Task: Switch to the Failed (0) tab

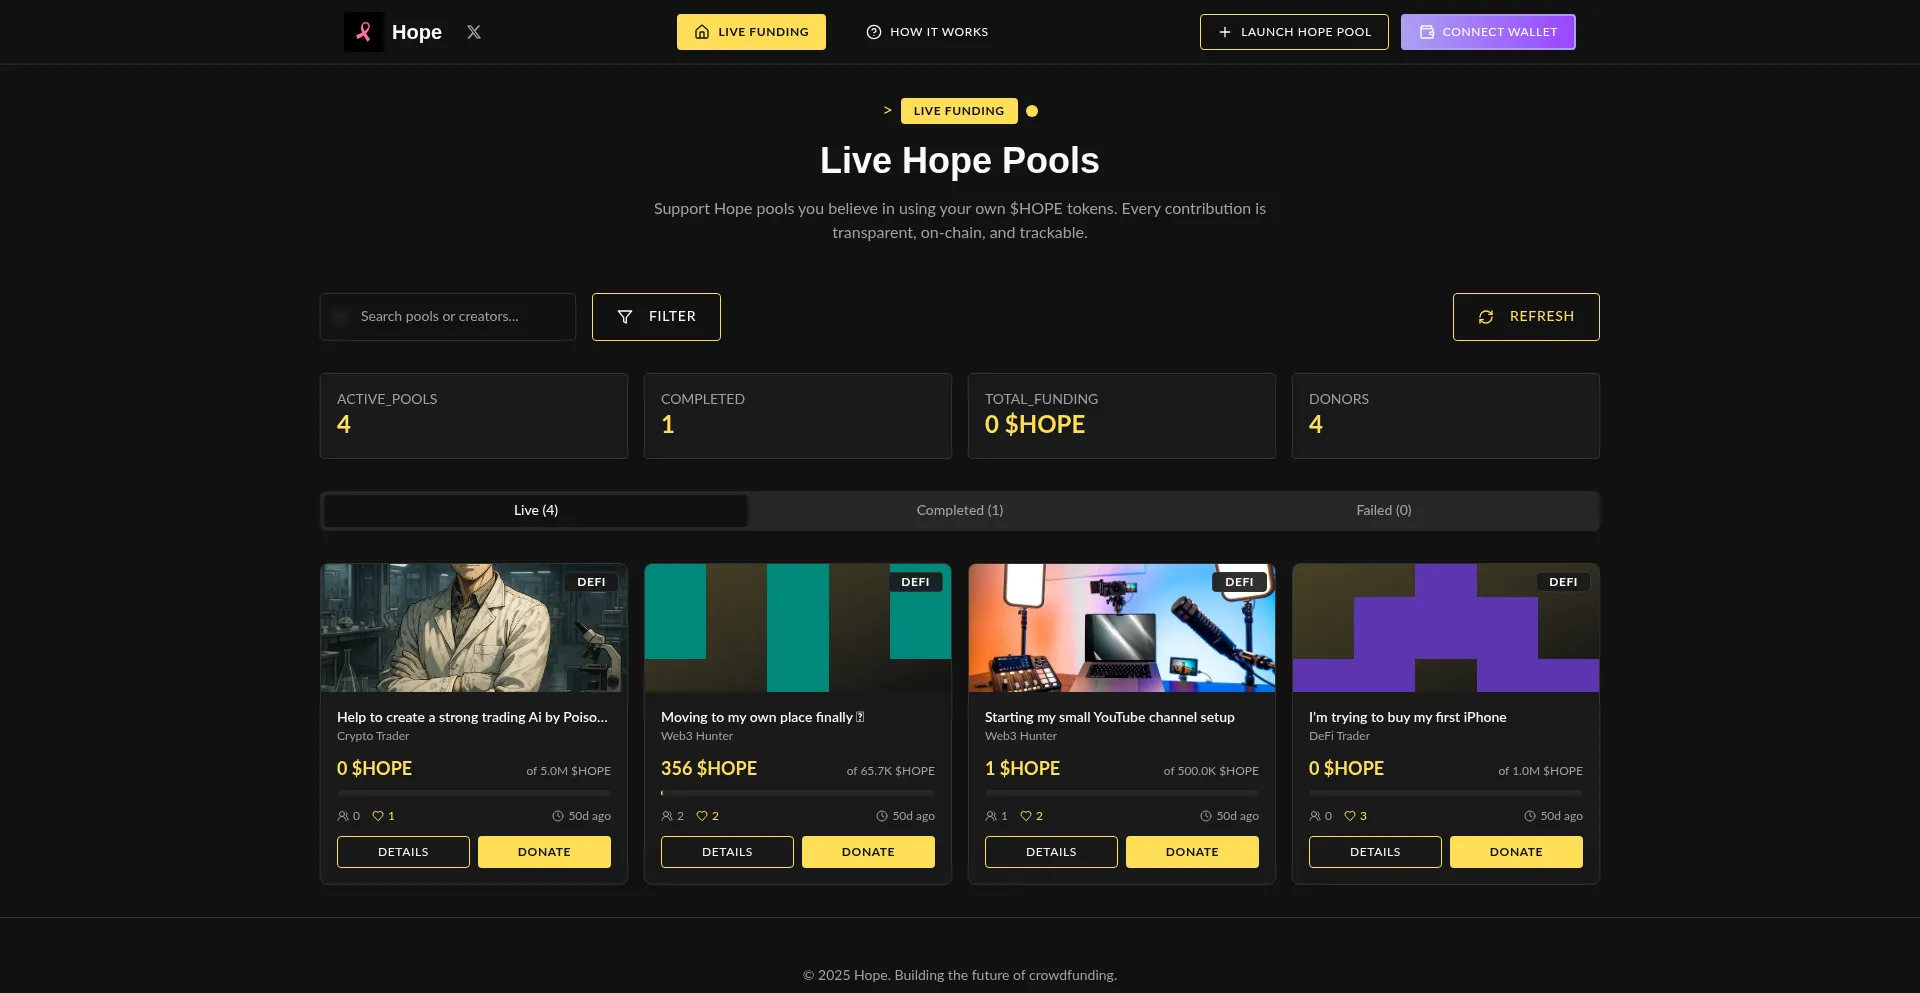Action: tap(1384, 510)
